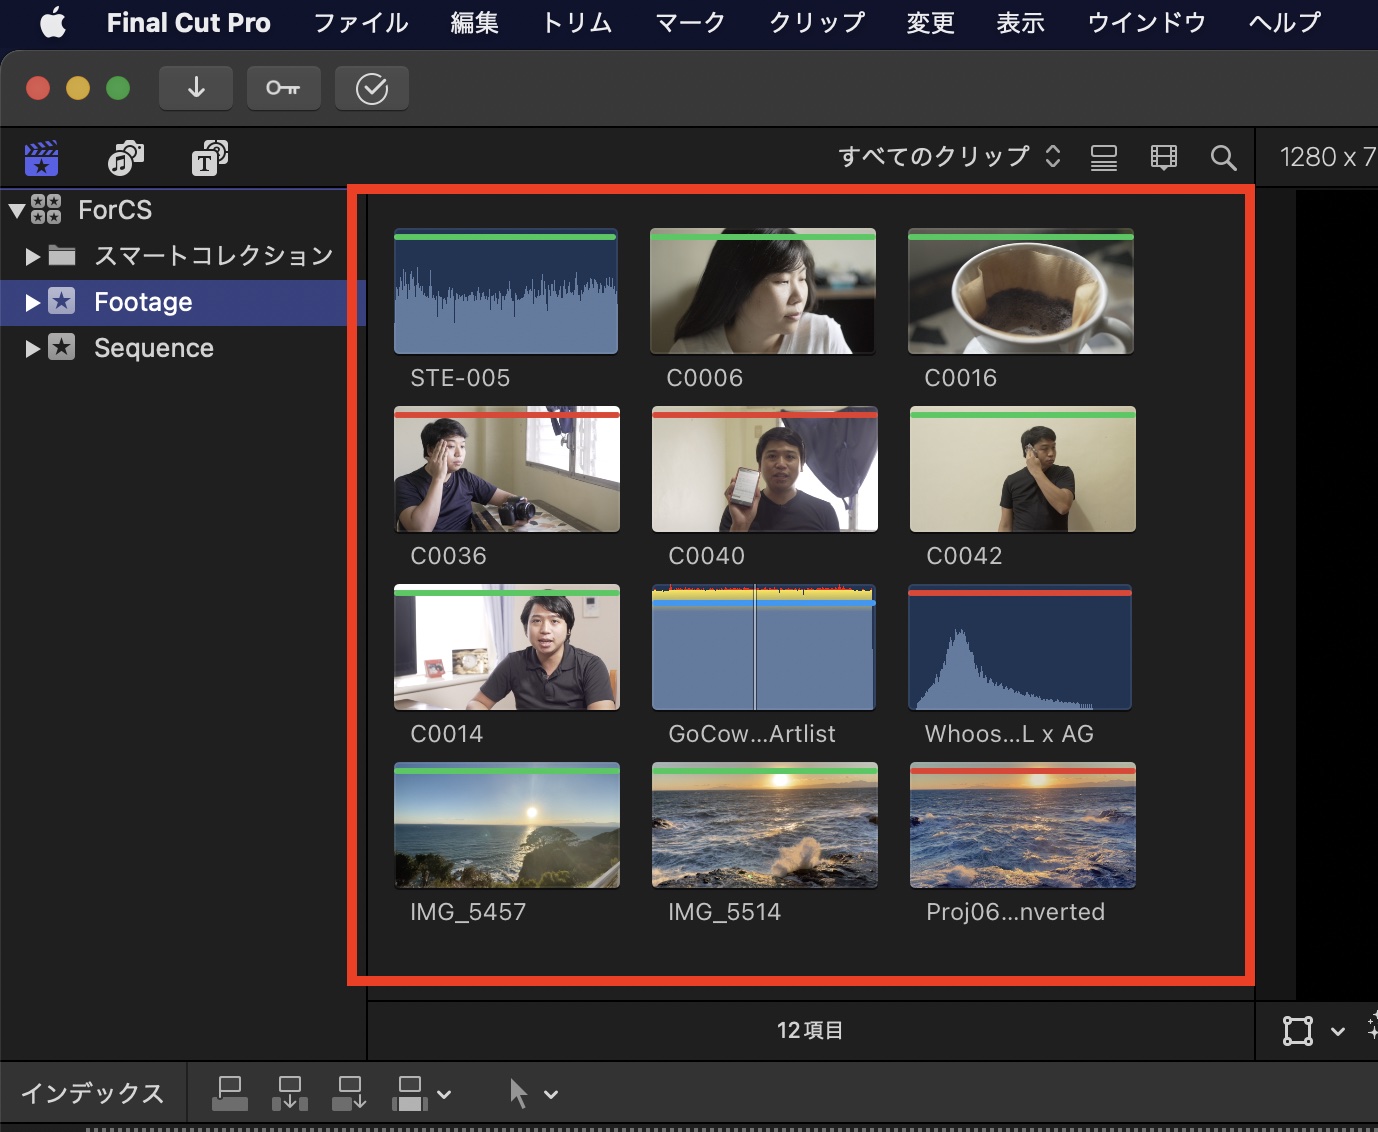Open the すべてのクリップ filter dropdown
The image size is (1378, 1132).
tap(949, 157)
